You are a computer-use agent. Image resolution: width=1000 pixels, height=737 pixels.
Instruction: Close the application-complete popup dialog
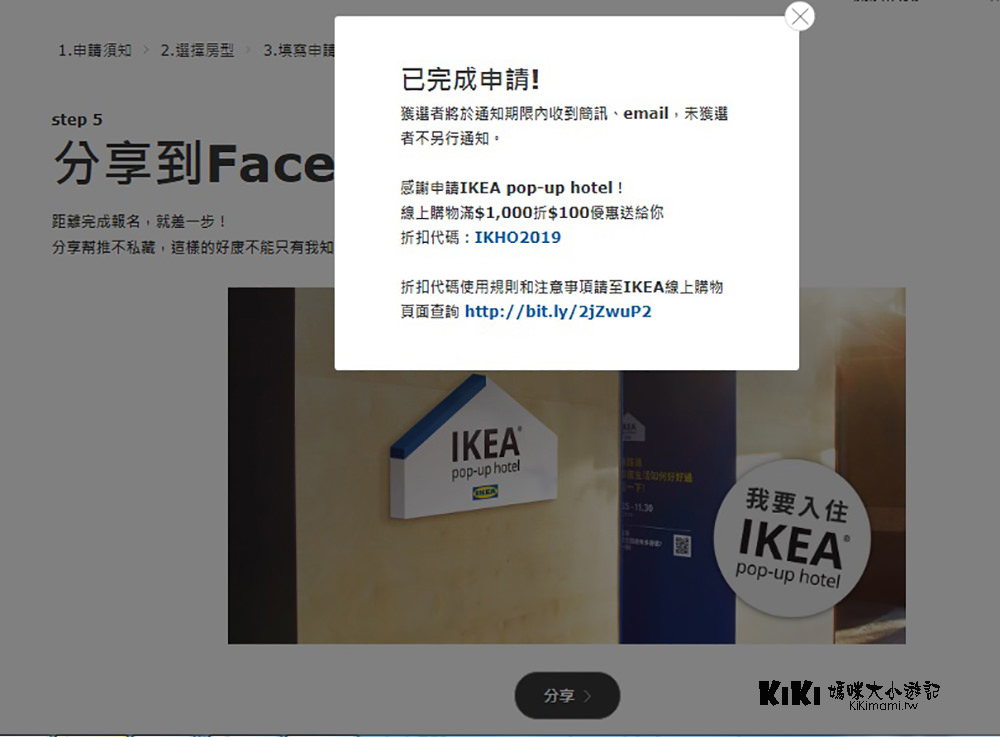pyautogui.click(x=800, y=17)
